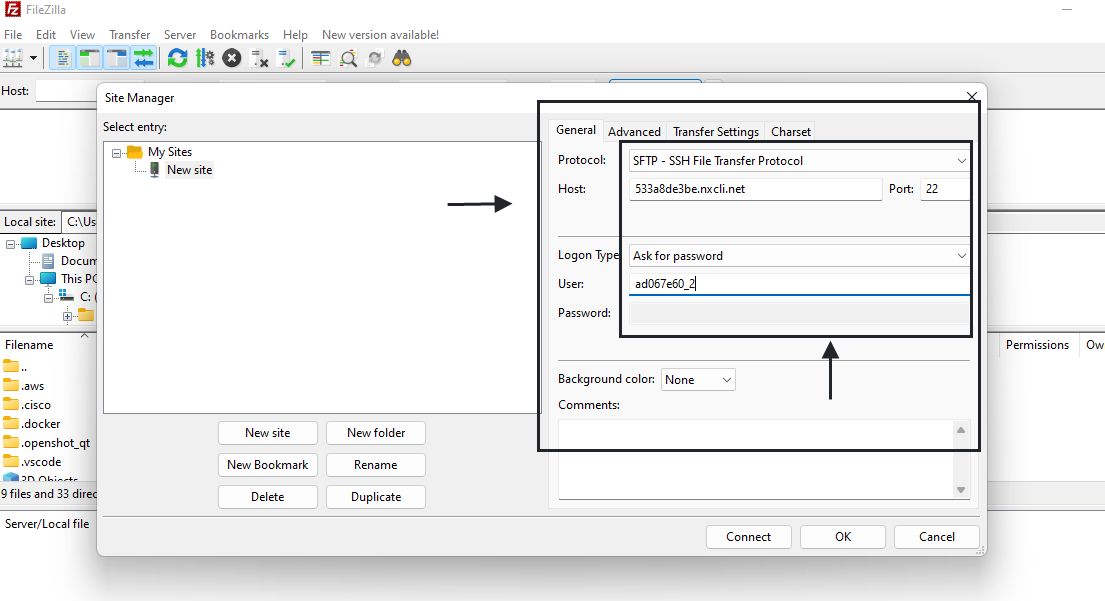Click the Cancel current operation icon

(x=232, y=58)
